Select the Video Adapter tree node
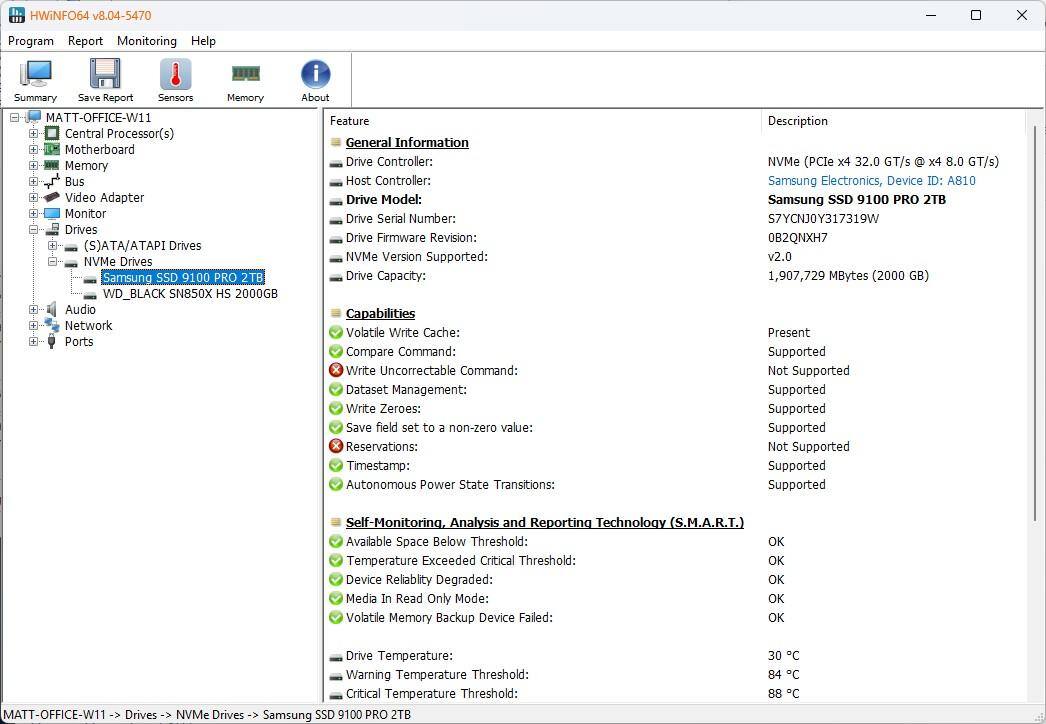This screenshot has height=724, width=1046. 104,198
